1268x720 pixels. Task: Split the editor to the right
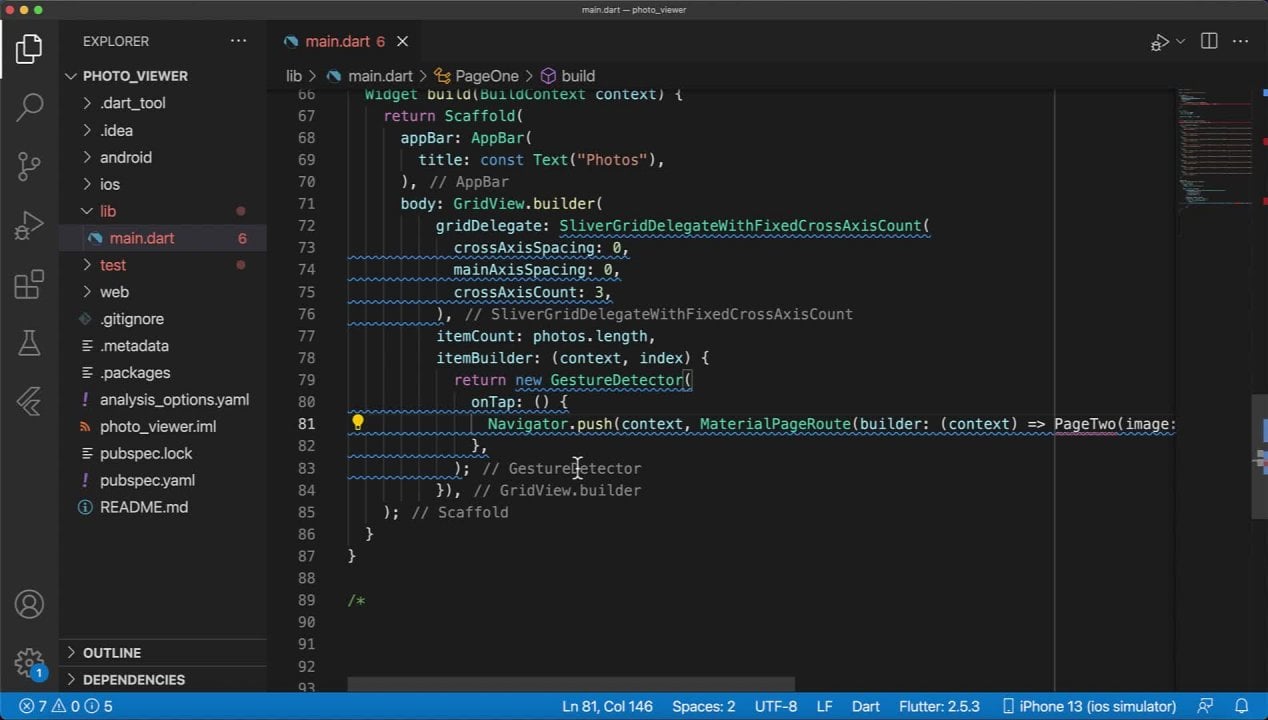(x=1209, y=41)
